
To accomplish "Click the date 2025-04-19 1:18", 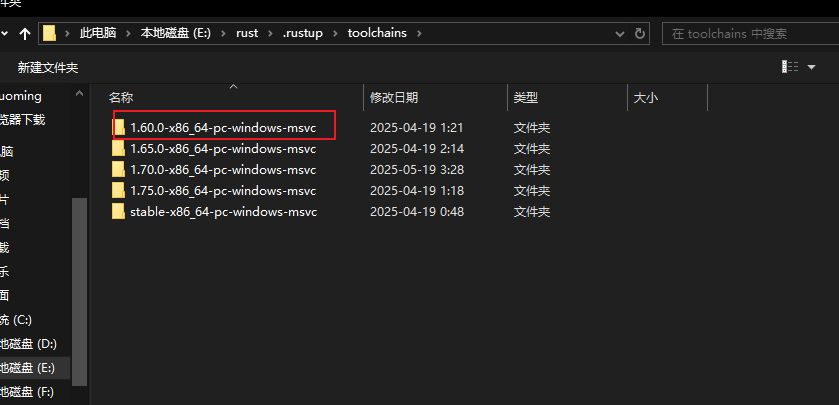I will pyautogui.click(x=417, y=191).
